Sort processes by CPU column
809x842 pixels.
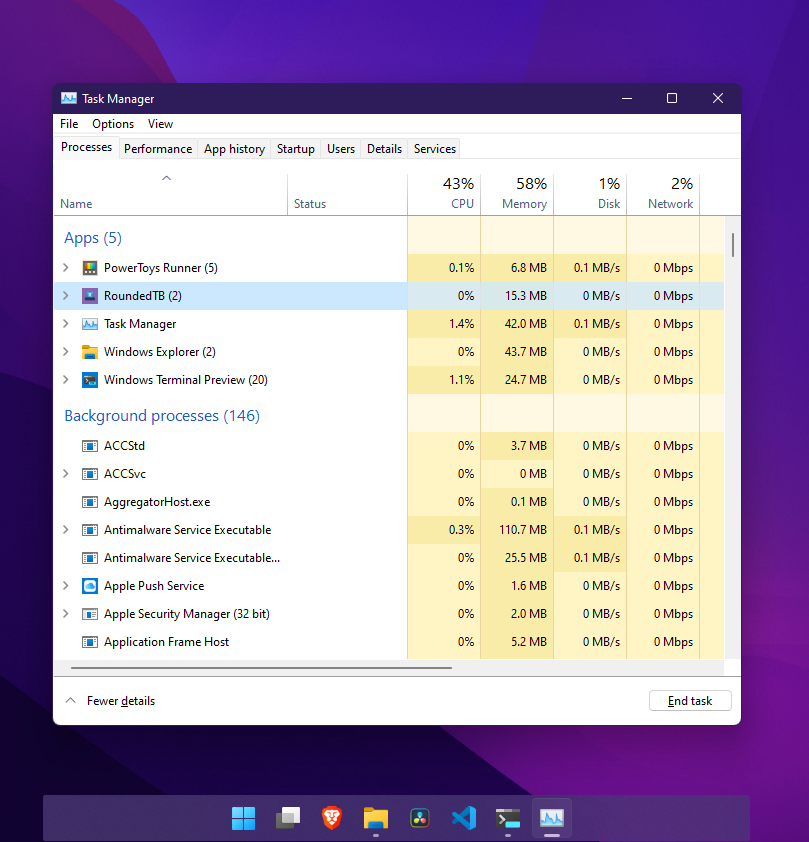click(x=444, y=195)
